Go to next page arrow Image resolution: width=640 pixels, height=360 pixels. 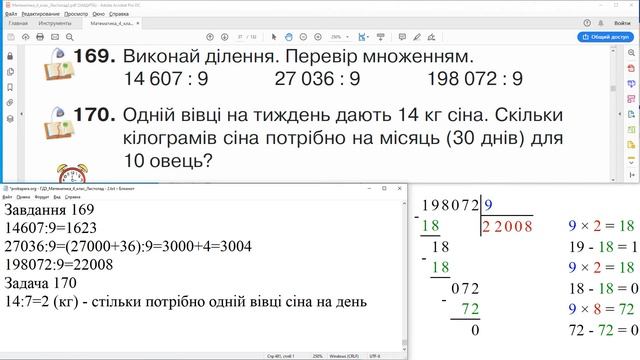224,37
